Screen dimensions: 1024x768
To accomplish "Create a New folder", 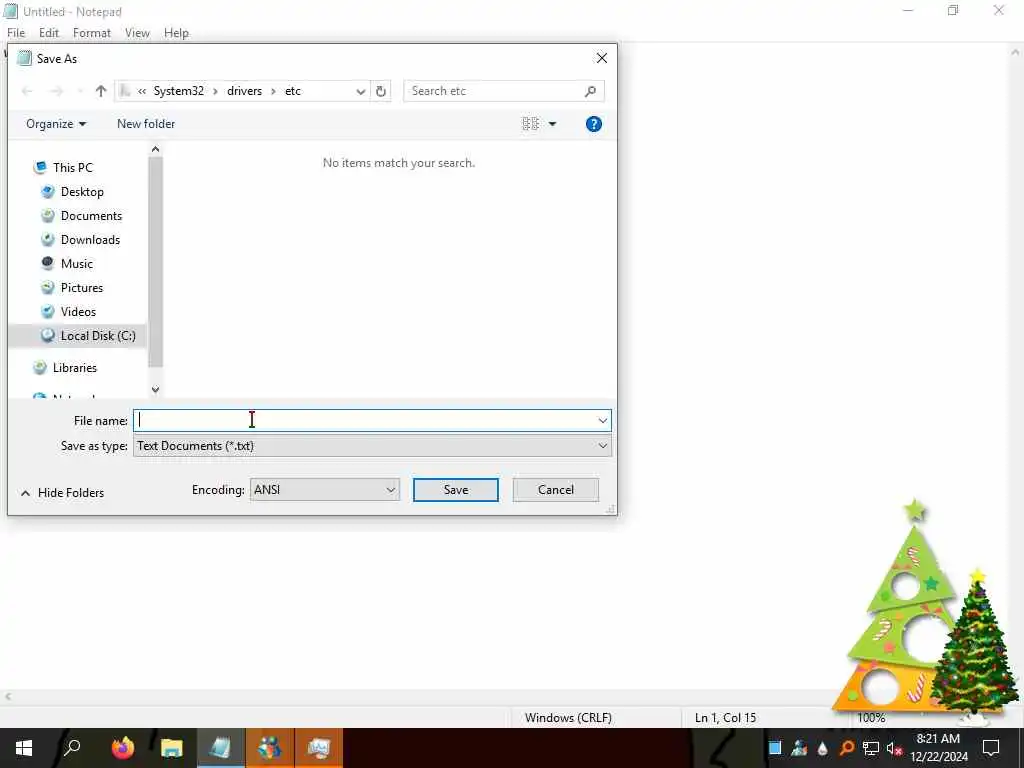I will [x=146, y=124].
